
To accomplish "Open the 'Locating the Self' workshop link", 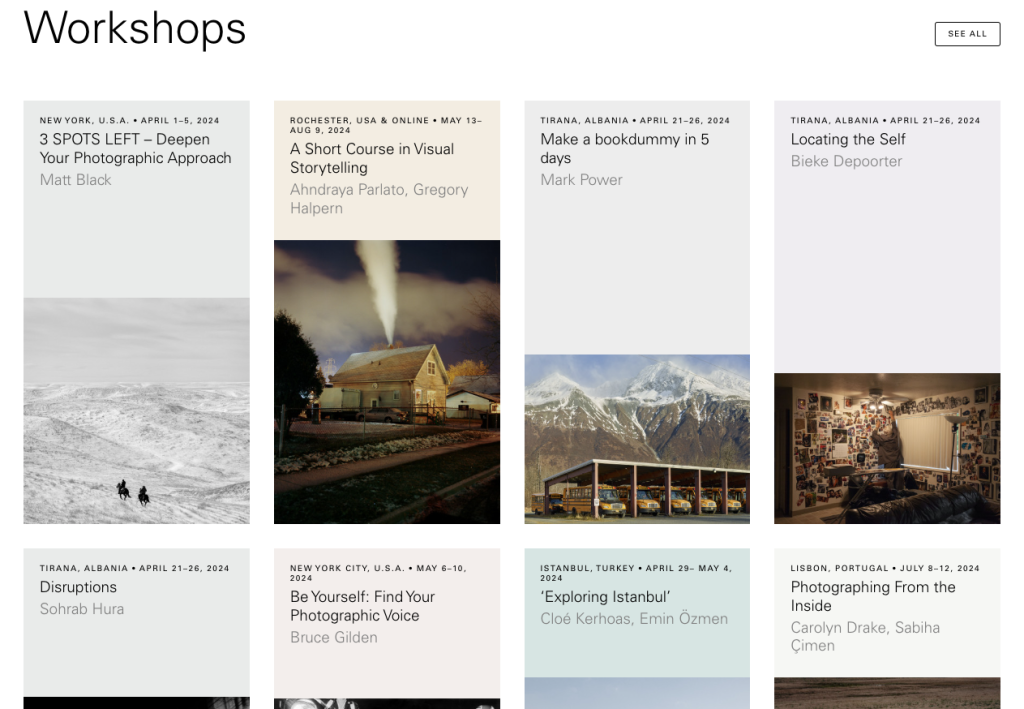I will click(848, 140).
